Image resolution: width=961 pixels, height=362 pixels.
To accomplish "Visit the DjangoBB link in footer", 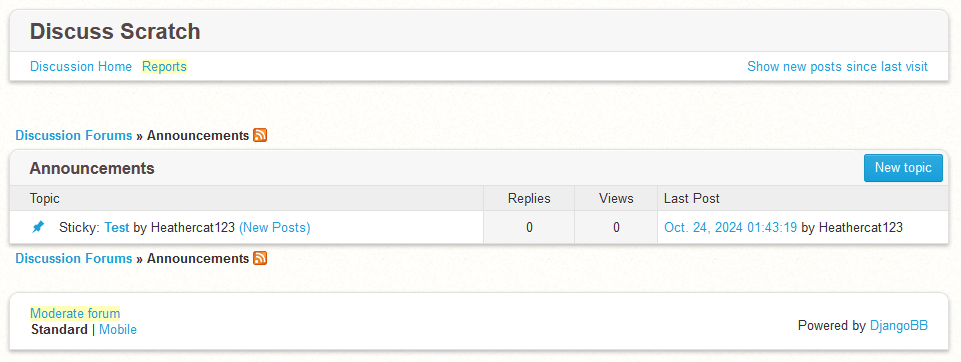I will [x=898, y=326].
